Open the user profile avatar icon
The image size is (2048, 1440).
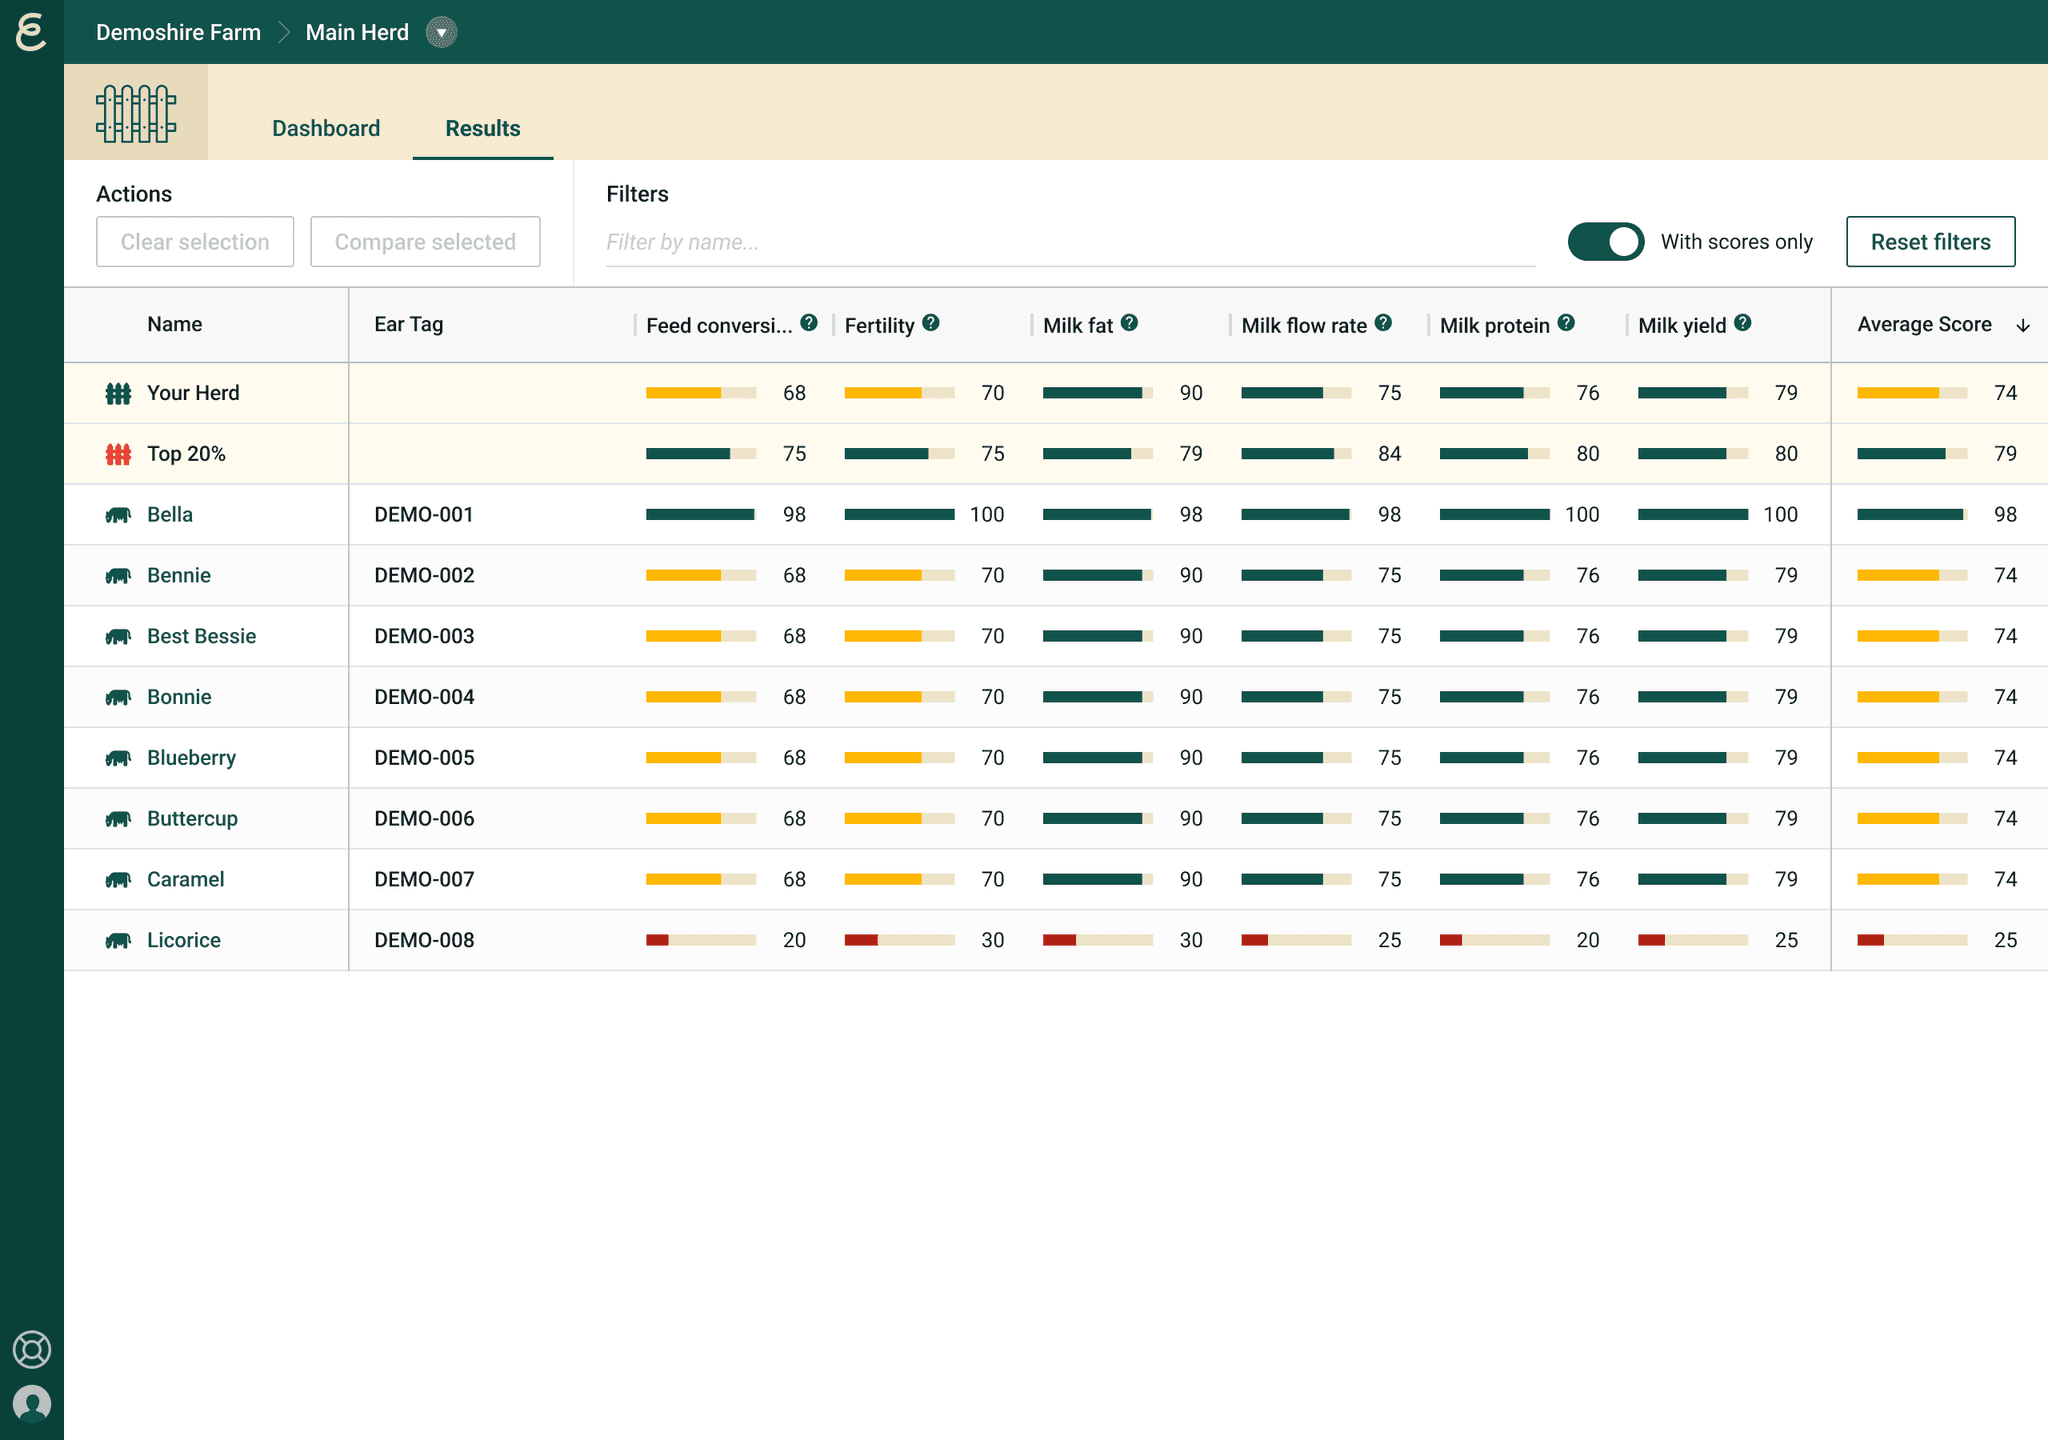(32, 1403)
